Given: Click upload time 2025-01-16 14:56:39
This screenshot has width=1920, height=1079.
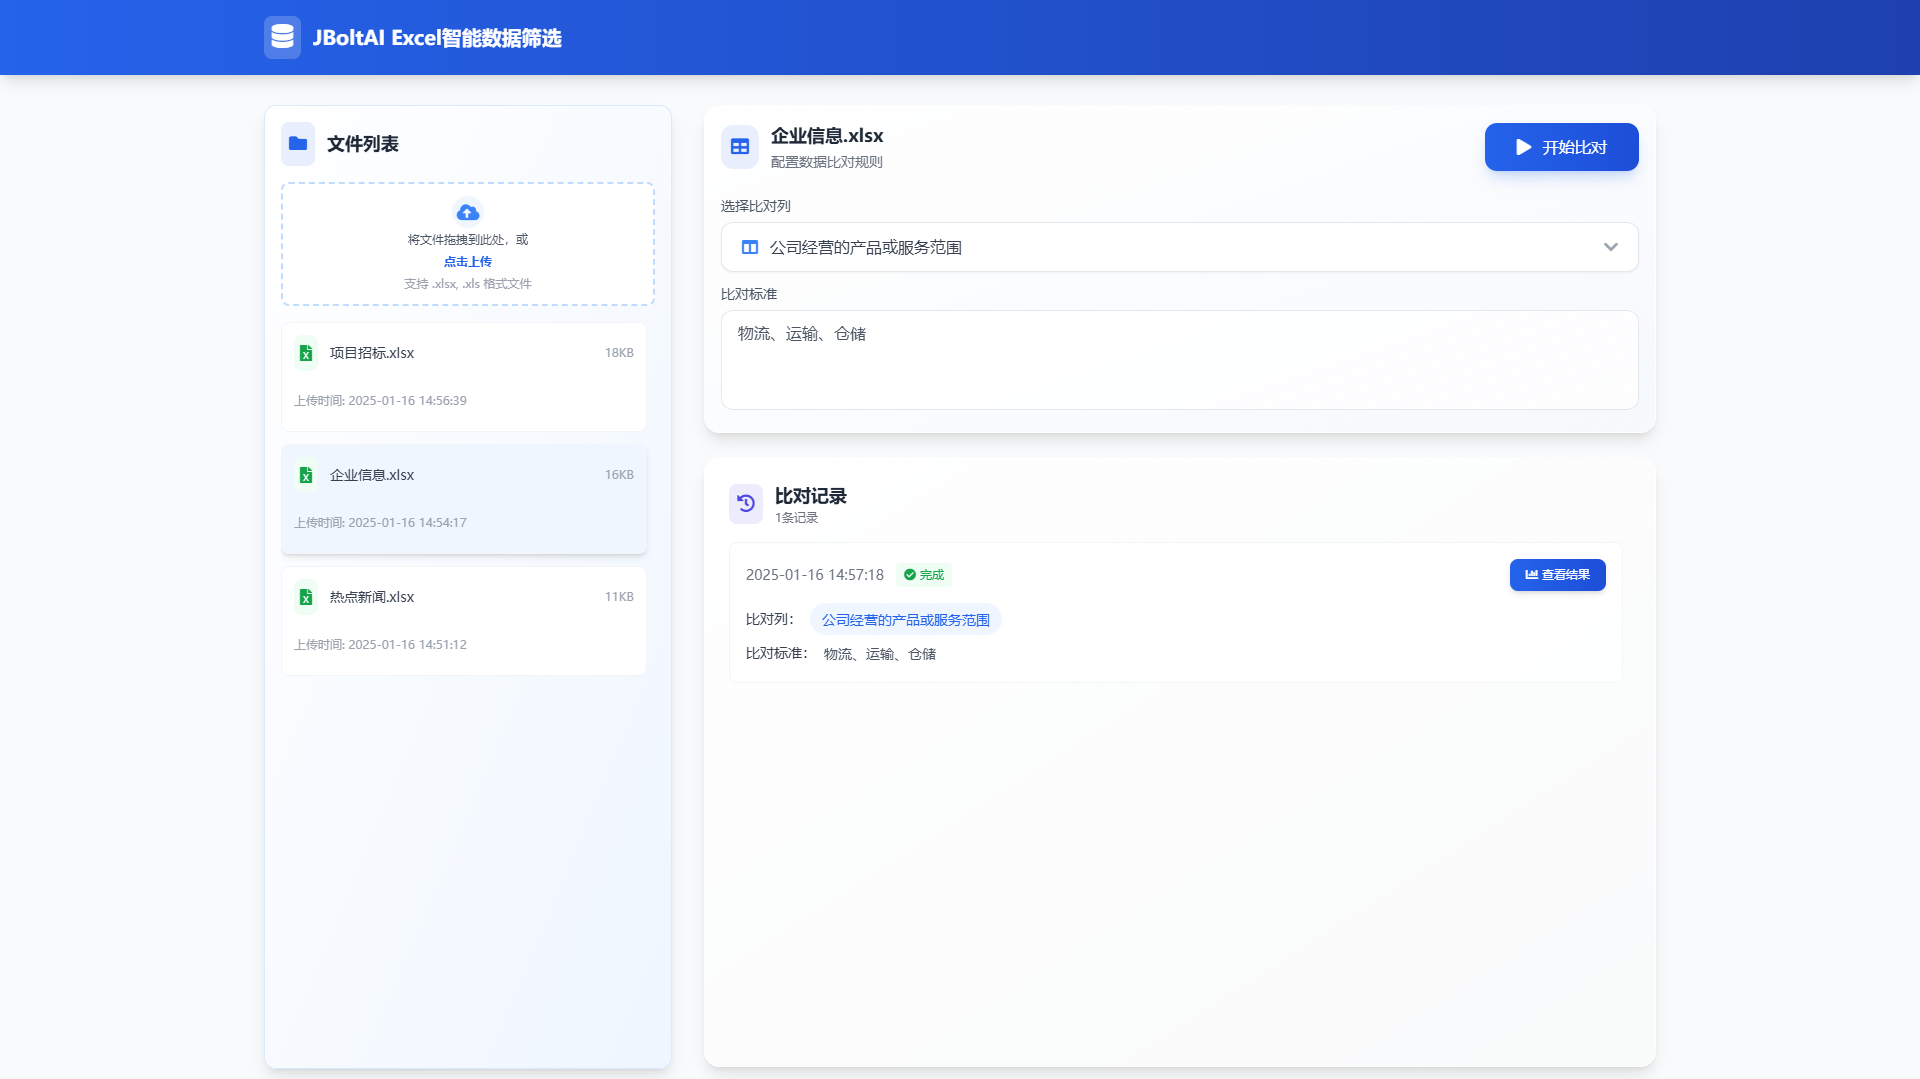Looking at the screenshot, I should pyautogui.click(x=380, y=401).
